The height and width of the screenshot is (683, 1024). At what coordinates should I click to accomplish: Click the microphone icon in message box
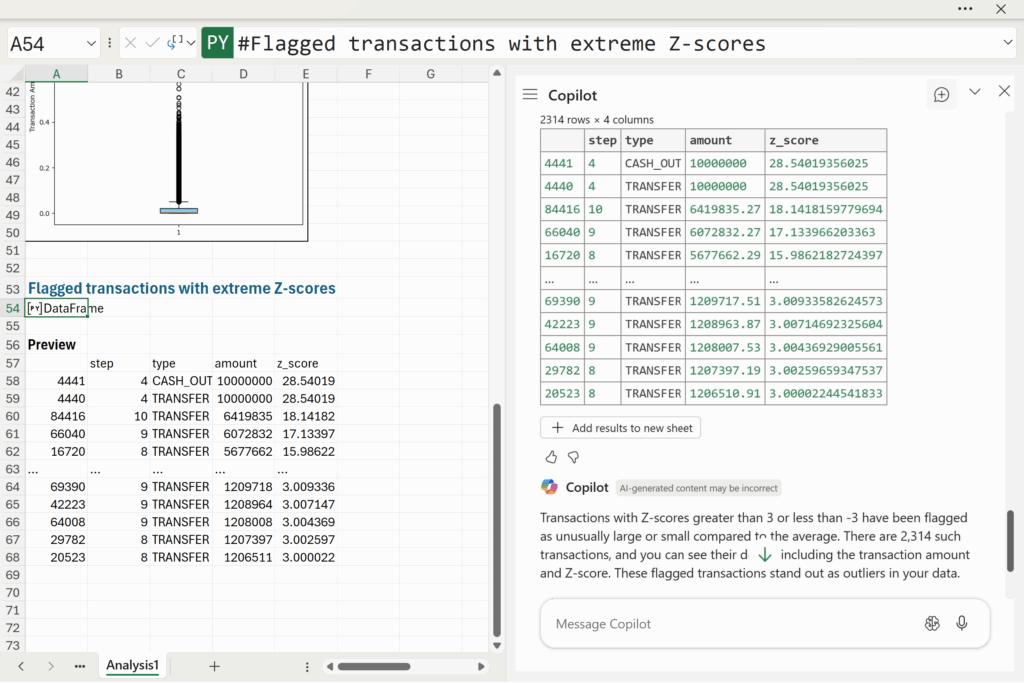coord(962,623)
